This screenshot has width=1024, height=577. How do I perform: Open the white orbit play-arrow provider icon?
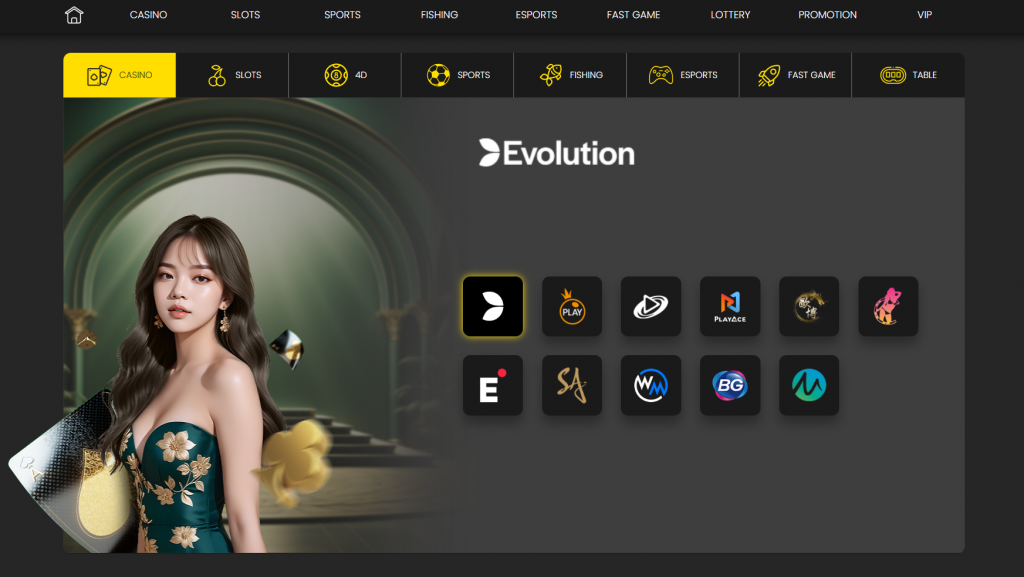click(651, 306)
